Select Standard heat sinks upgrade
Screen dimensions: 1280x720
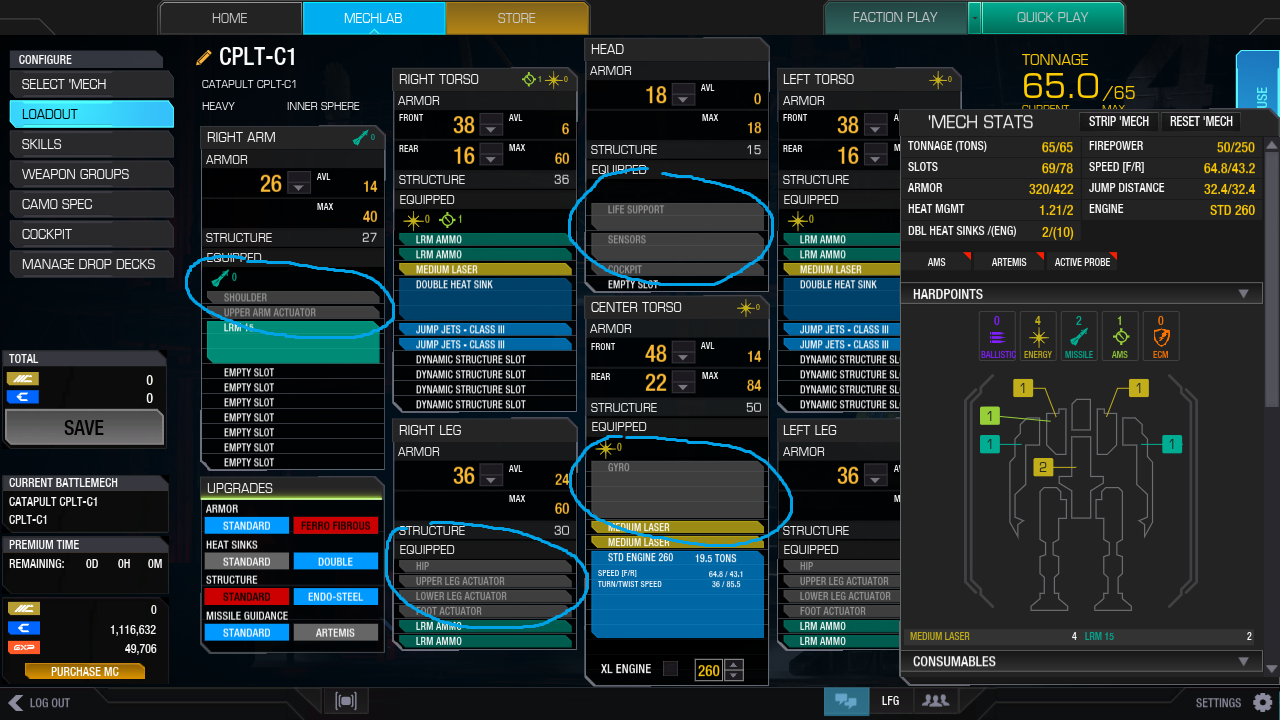click(246, 562)
